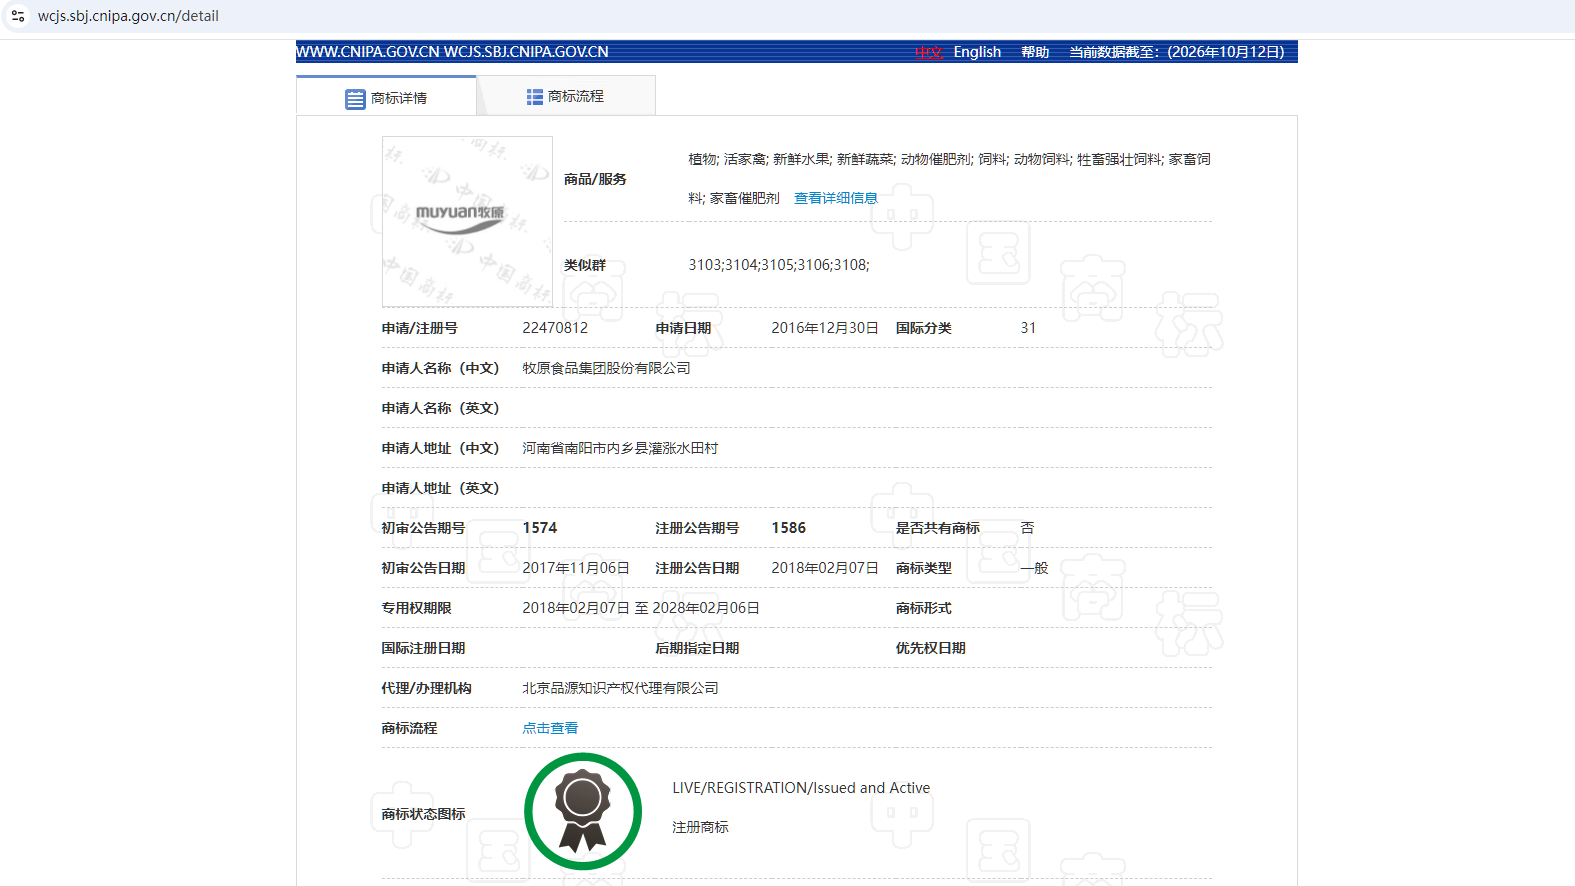
Task: Click 点击查看 trademark process link
Action: coord(550,728)
